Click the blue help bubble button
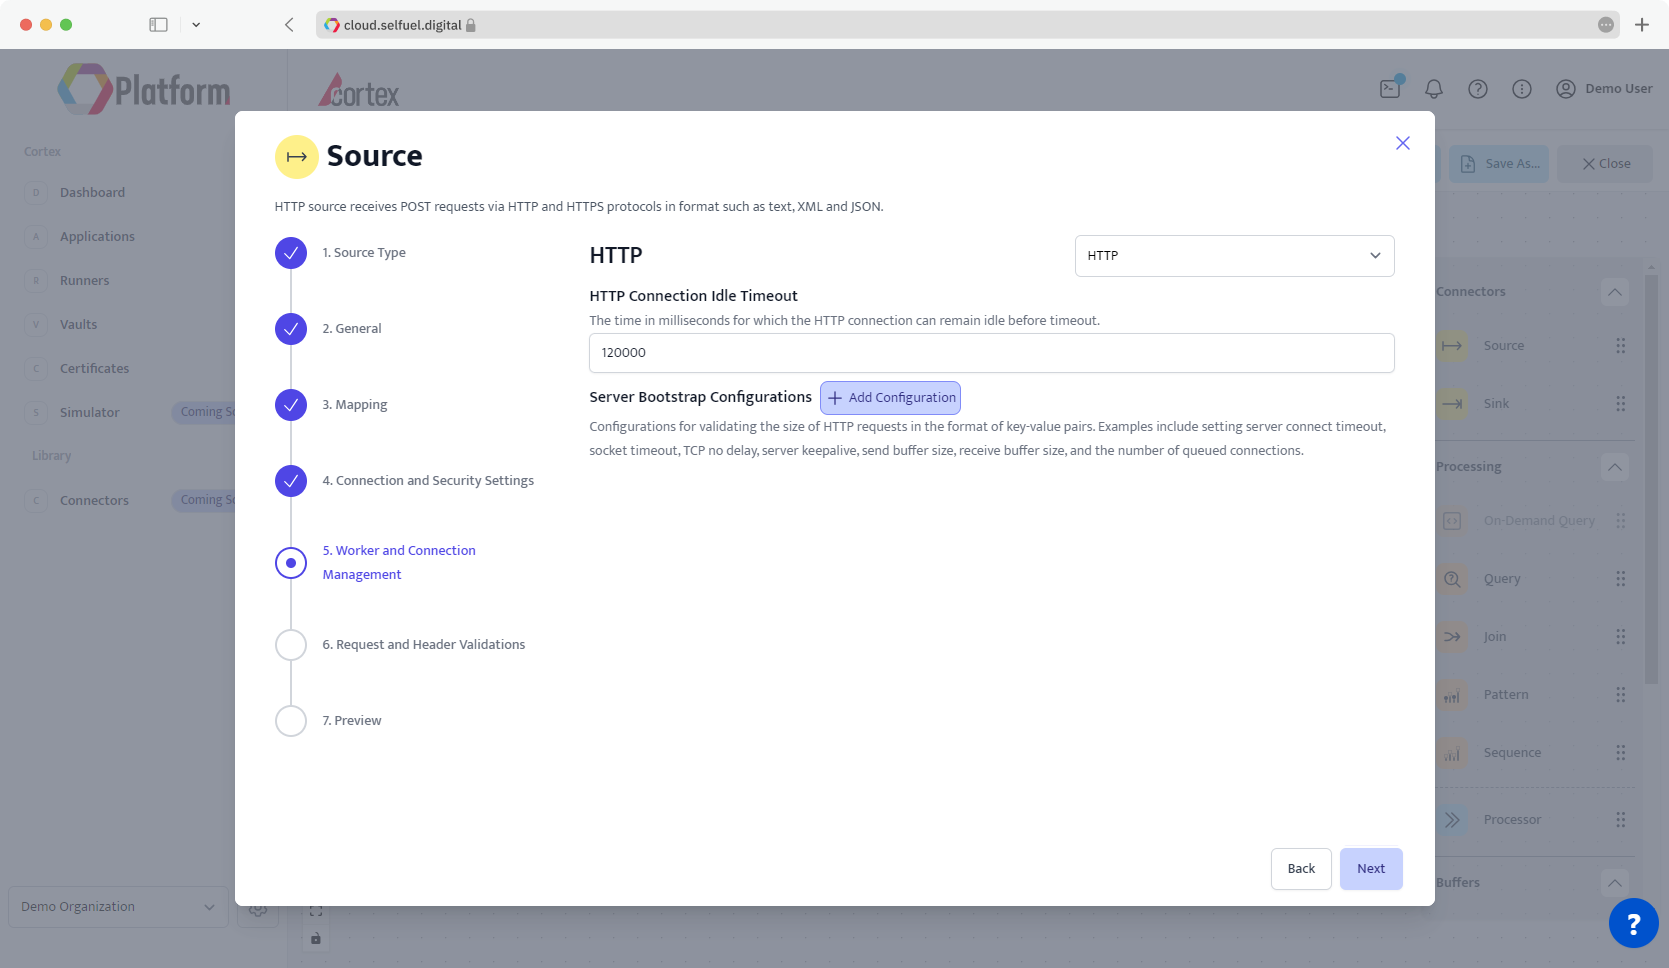 [x=1633, y=924]
